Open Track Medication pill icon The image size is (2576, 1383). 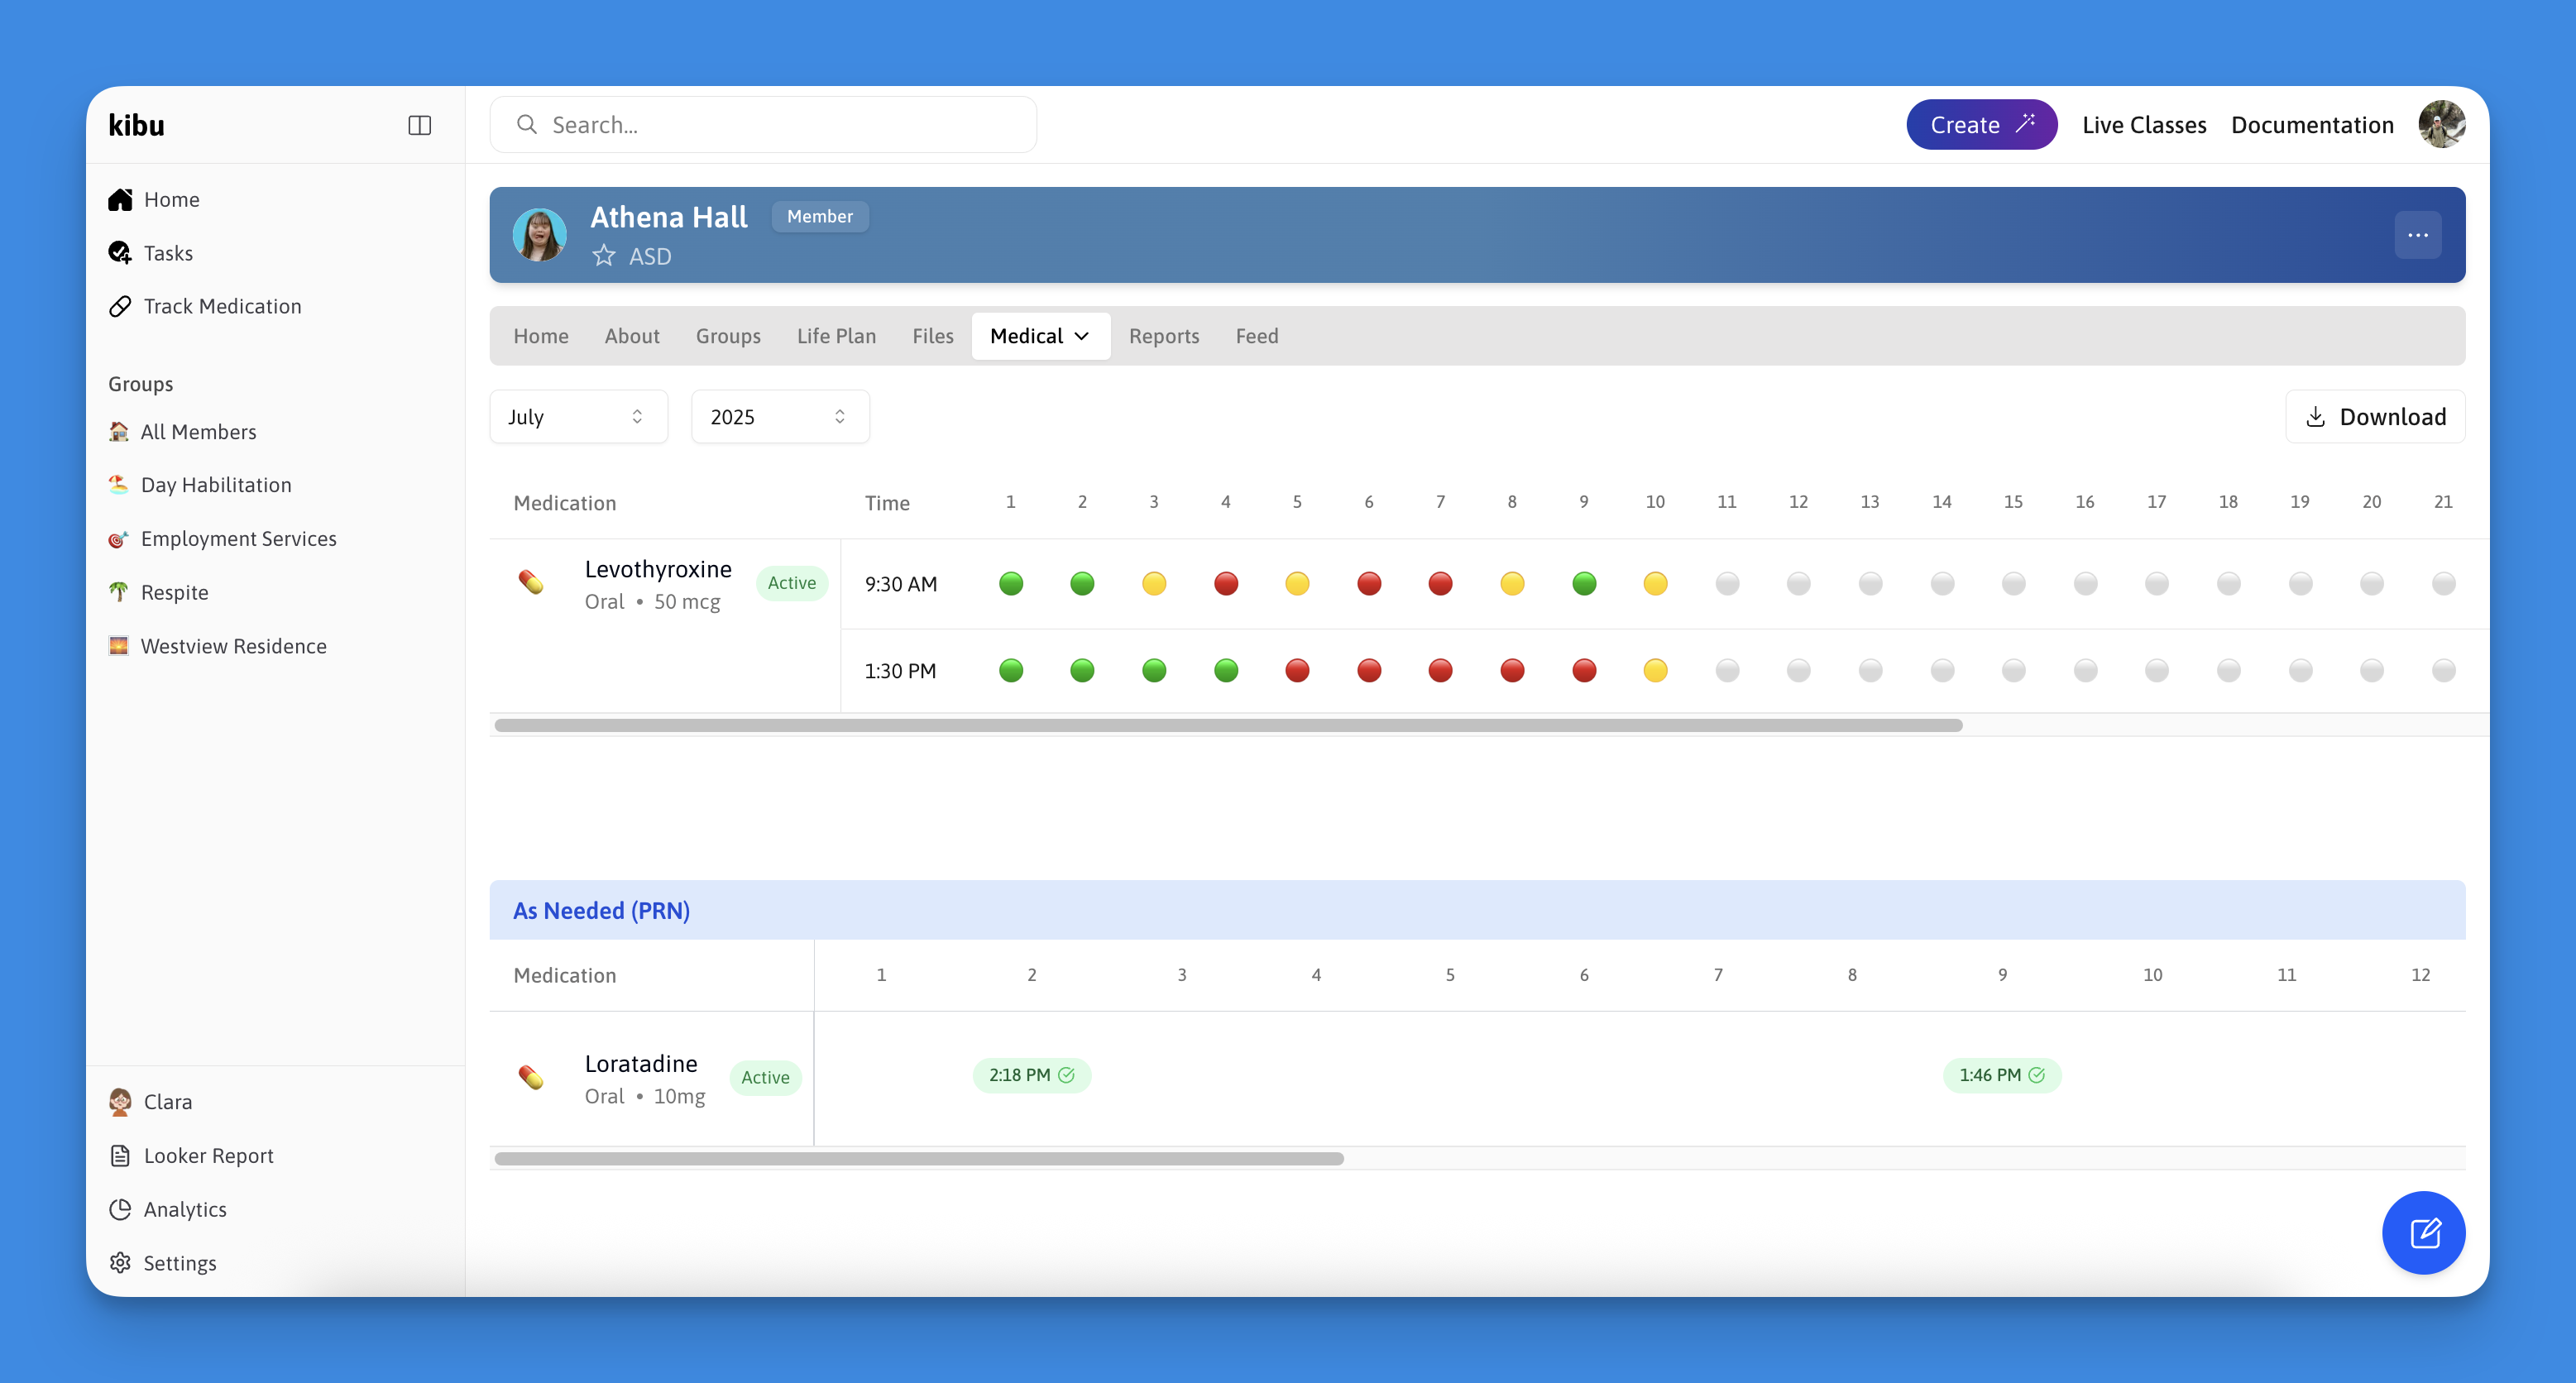pos(120,306)
